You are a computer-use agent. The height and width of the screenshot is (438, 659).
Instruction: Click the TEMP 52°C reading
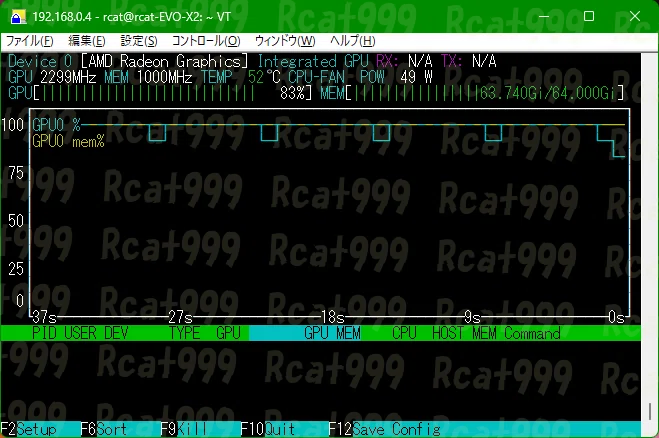[x=240, y=77]
